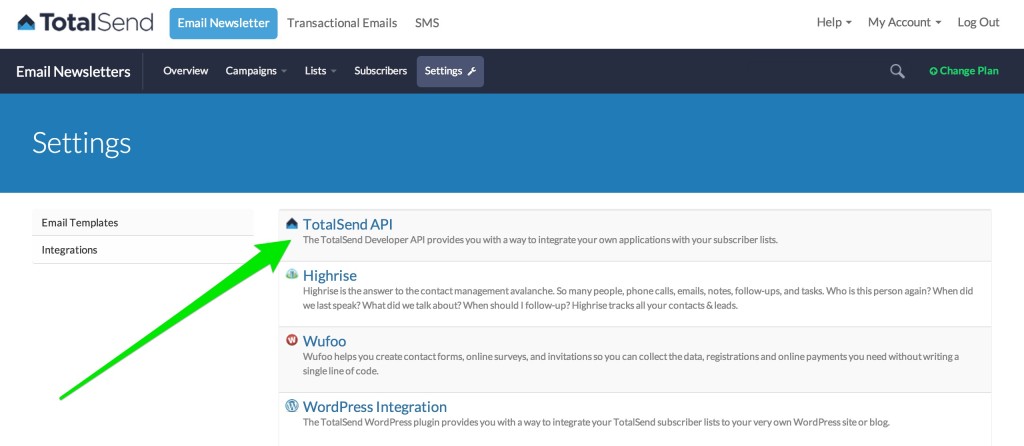Viewport: 1024px width, 446px height.
Task: Click the Email Newsletters heading
Action: click(x=73, y=72)
